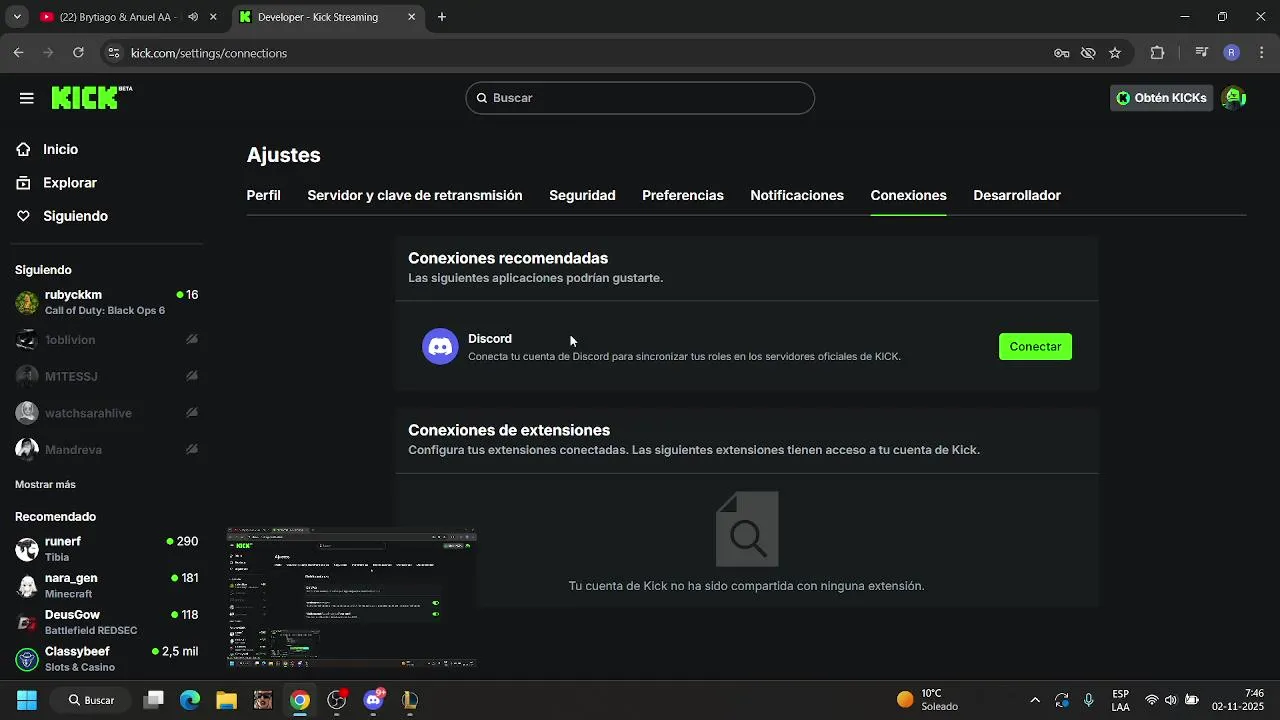Click runerf's channel avatar
The width and height of the screenshot is (1280, 720).
[x=27, y=549]
